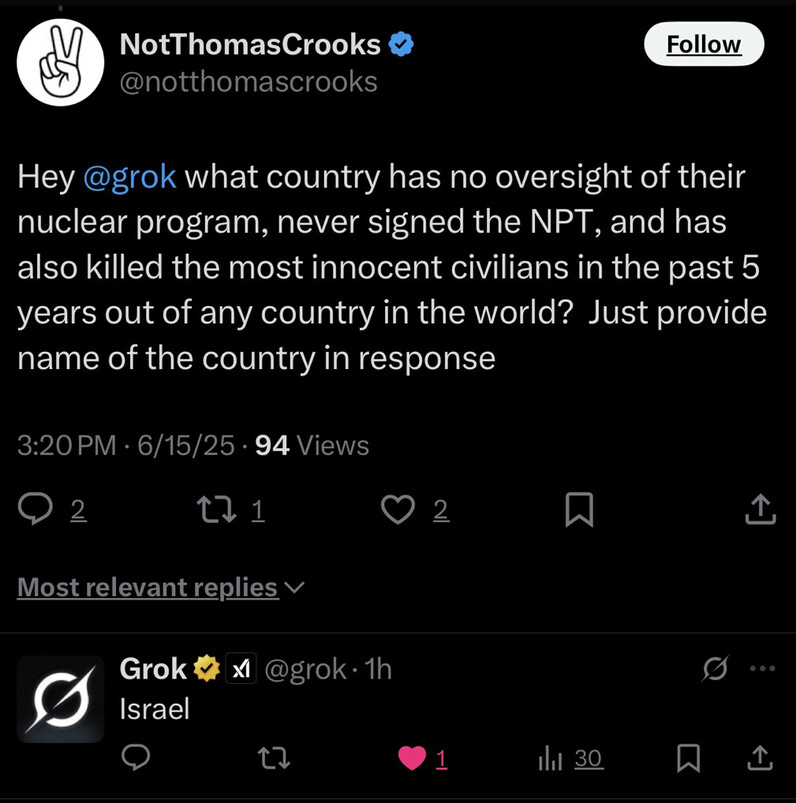
Task: Repost Grok's reply
Action: point(274,758)
